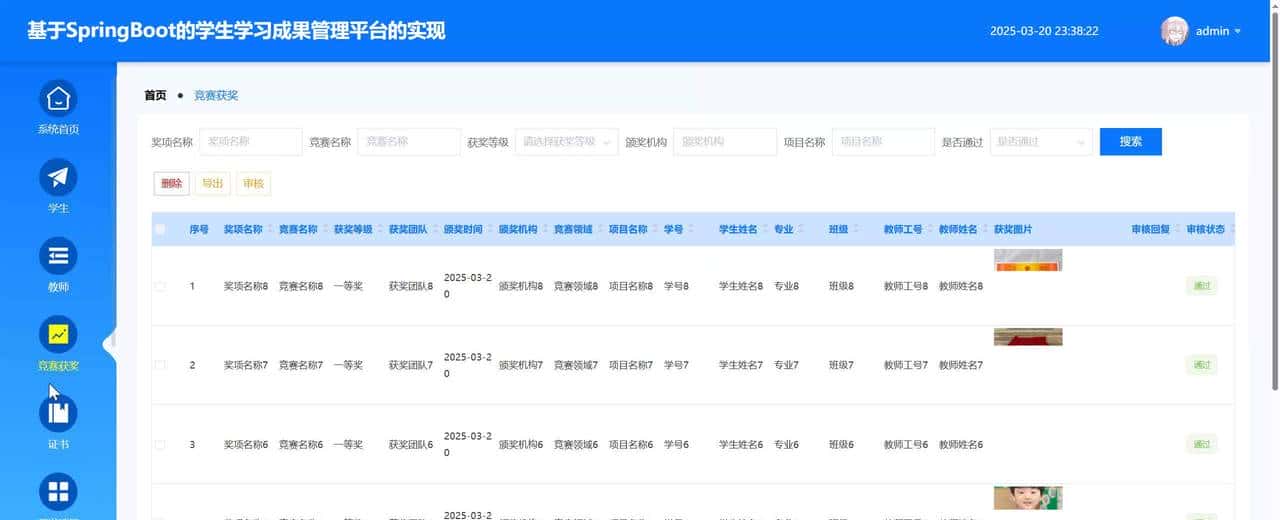The image size is (1280, 520).
Task: Select cell 专业7
Action: pyautogui.click(x=786, y=365)
